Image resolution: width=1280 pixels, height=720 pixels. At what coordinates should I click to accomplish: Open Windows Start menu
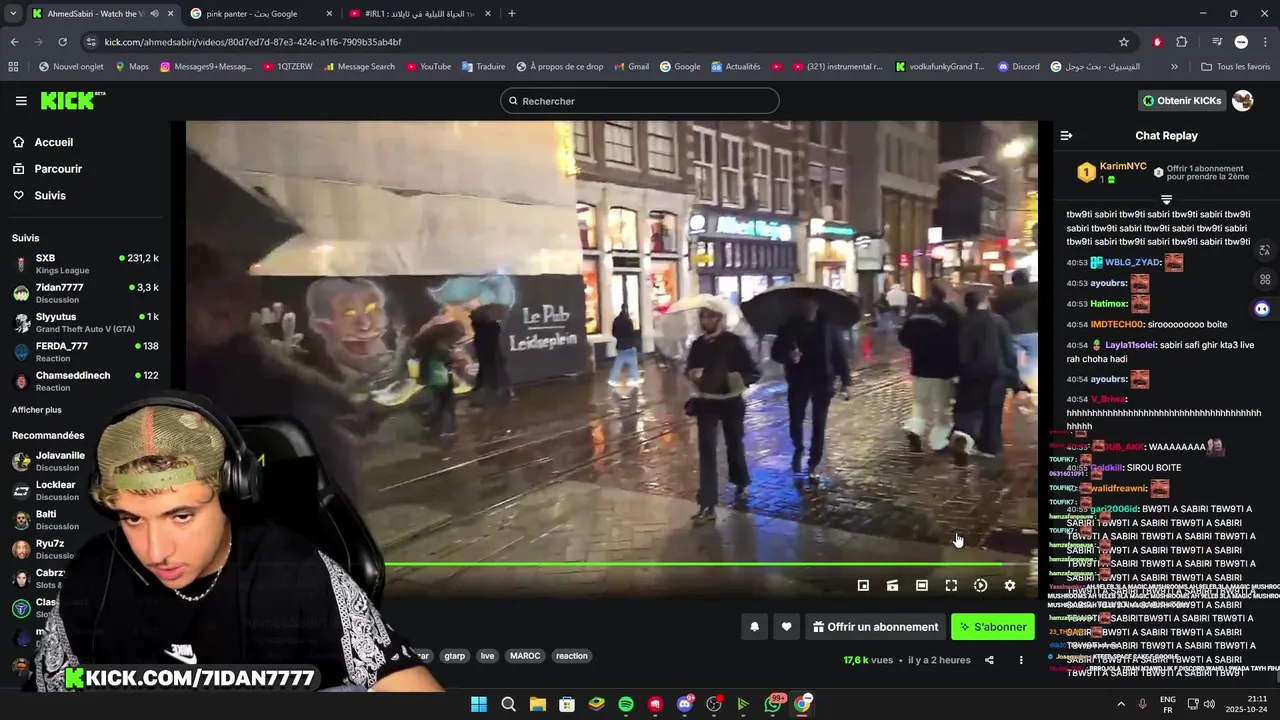point(479,704)
